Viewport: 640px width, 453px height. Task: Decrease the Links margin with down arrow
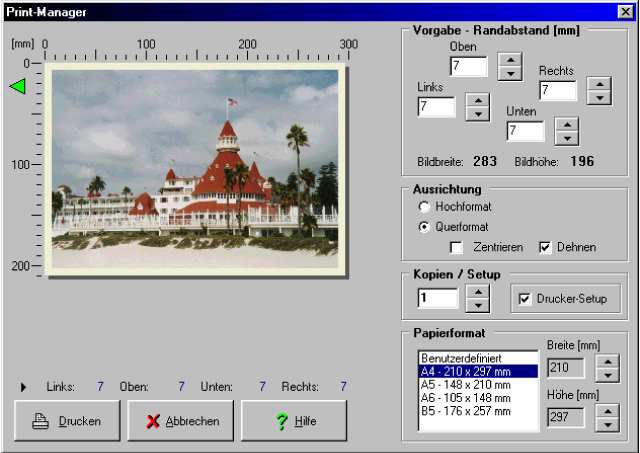[x=478, y=112]
